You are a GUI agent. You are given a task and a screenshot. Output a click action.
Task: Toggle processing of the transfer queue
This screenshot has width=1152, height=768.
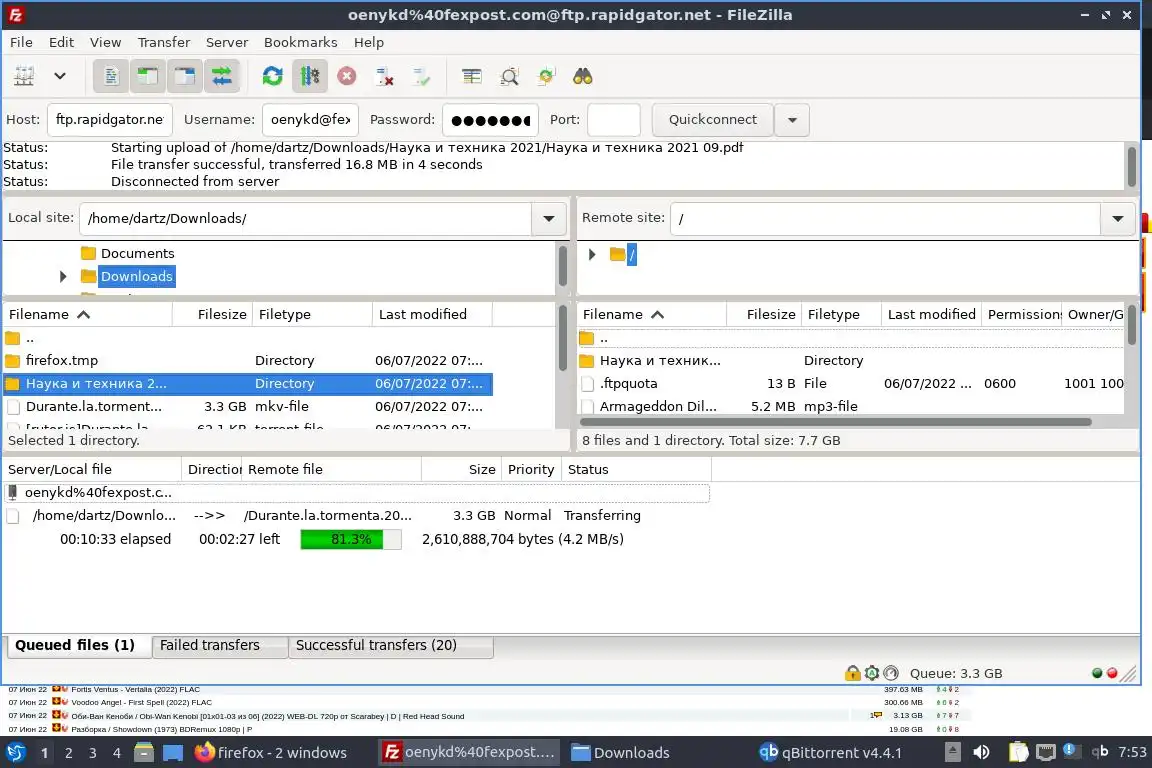point(309,76)
